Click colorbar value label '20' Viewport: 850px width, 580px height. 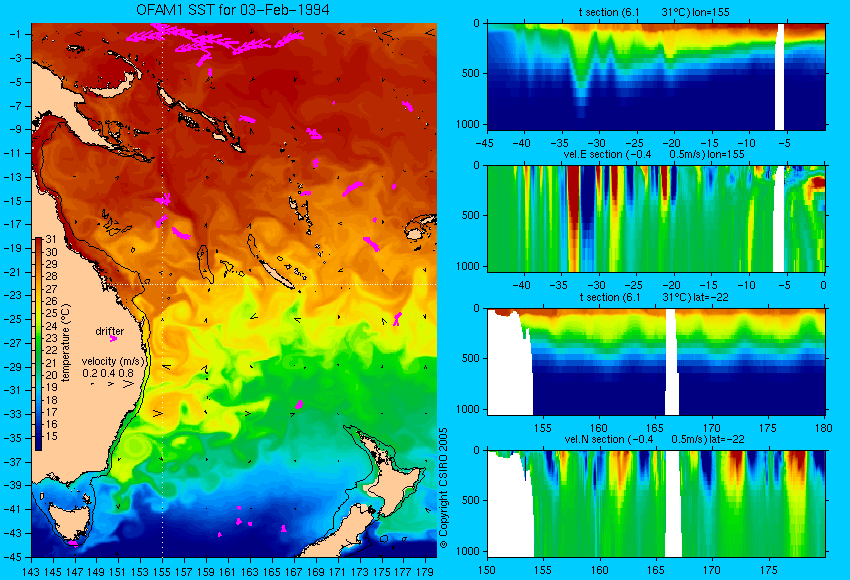point(51,375)
